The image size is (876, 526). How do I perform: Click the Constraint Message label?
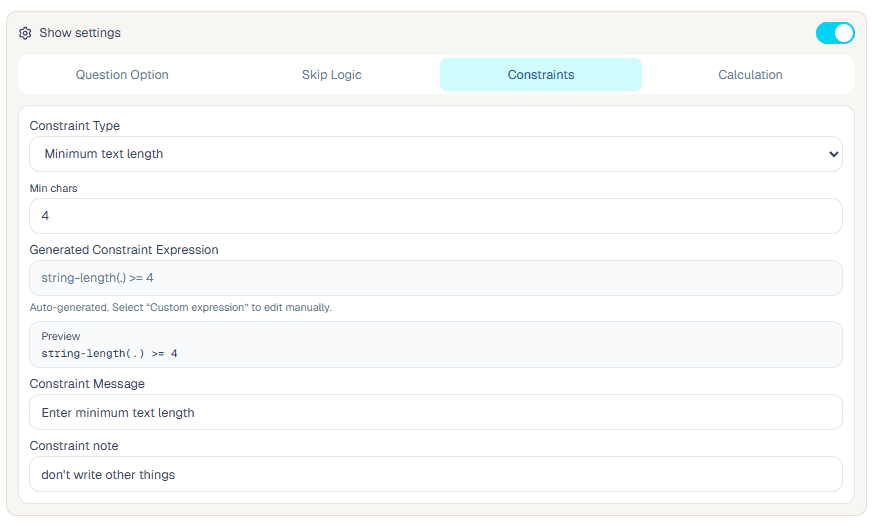[87, 384]
